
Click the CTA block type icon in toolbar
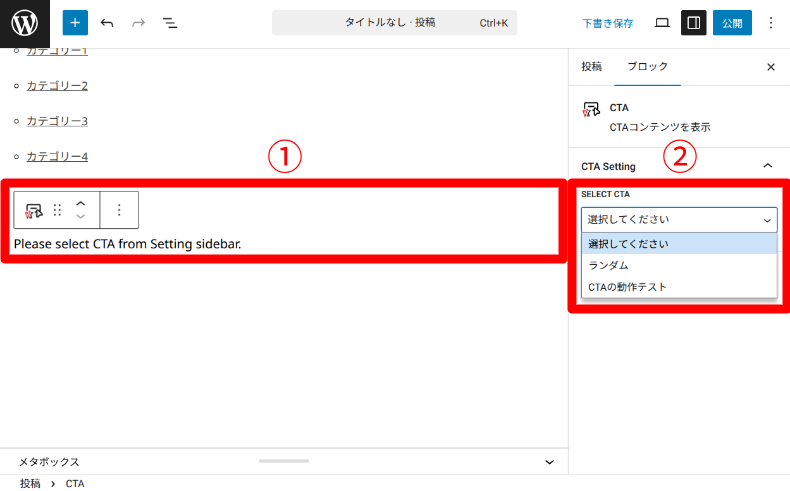tap(34, 210)
